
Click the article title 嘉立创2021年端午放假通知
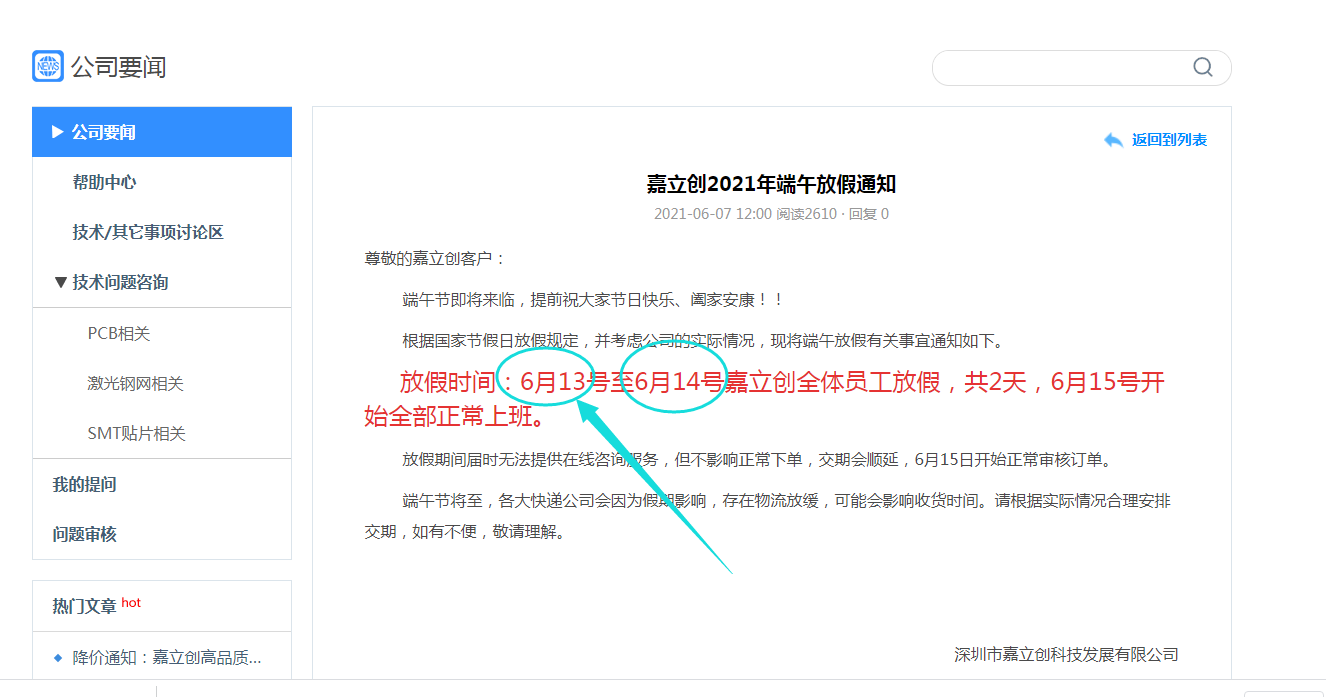tap(771, 184)
